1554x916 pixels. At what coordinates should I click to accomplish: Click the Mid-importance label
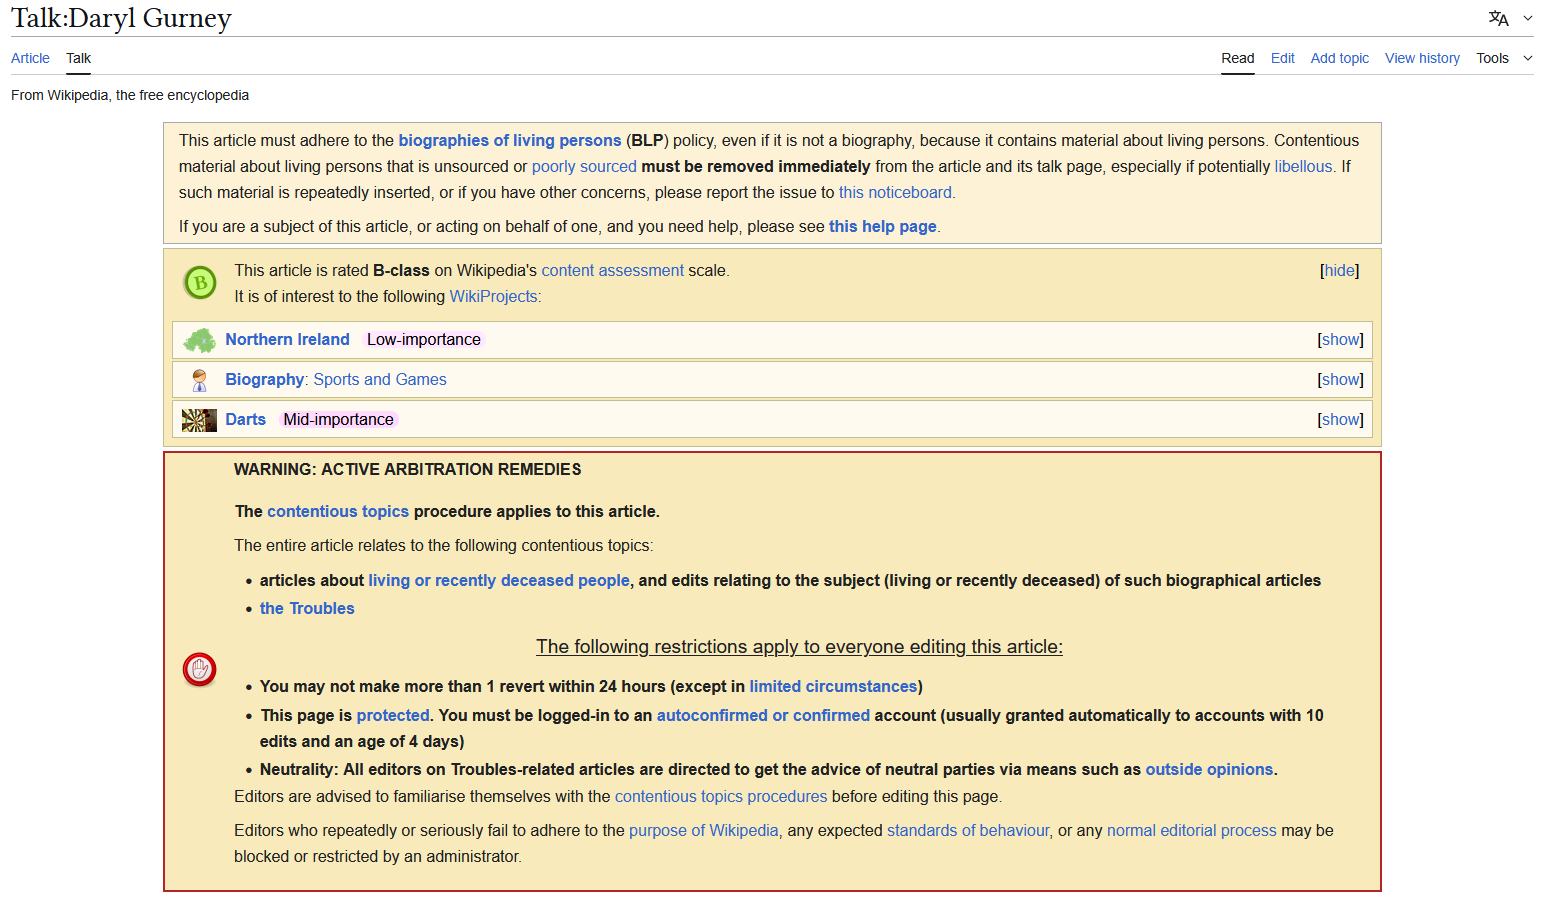(338, 420)
